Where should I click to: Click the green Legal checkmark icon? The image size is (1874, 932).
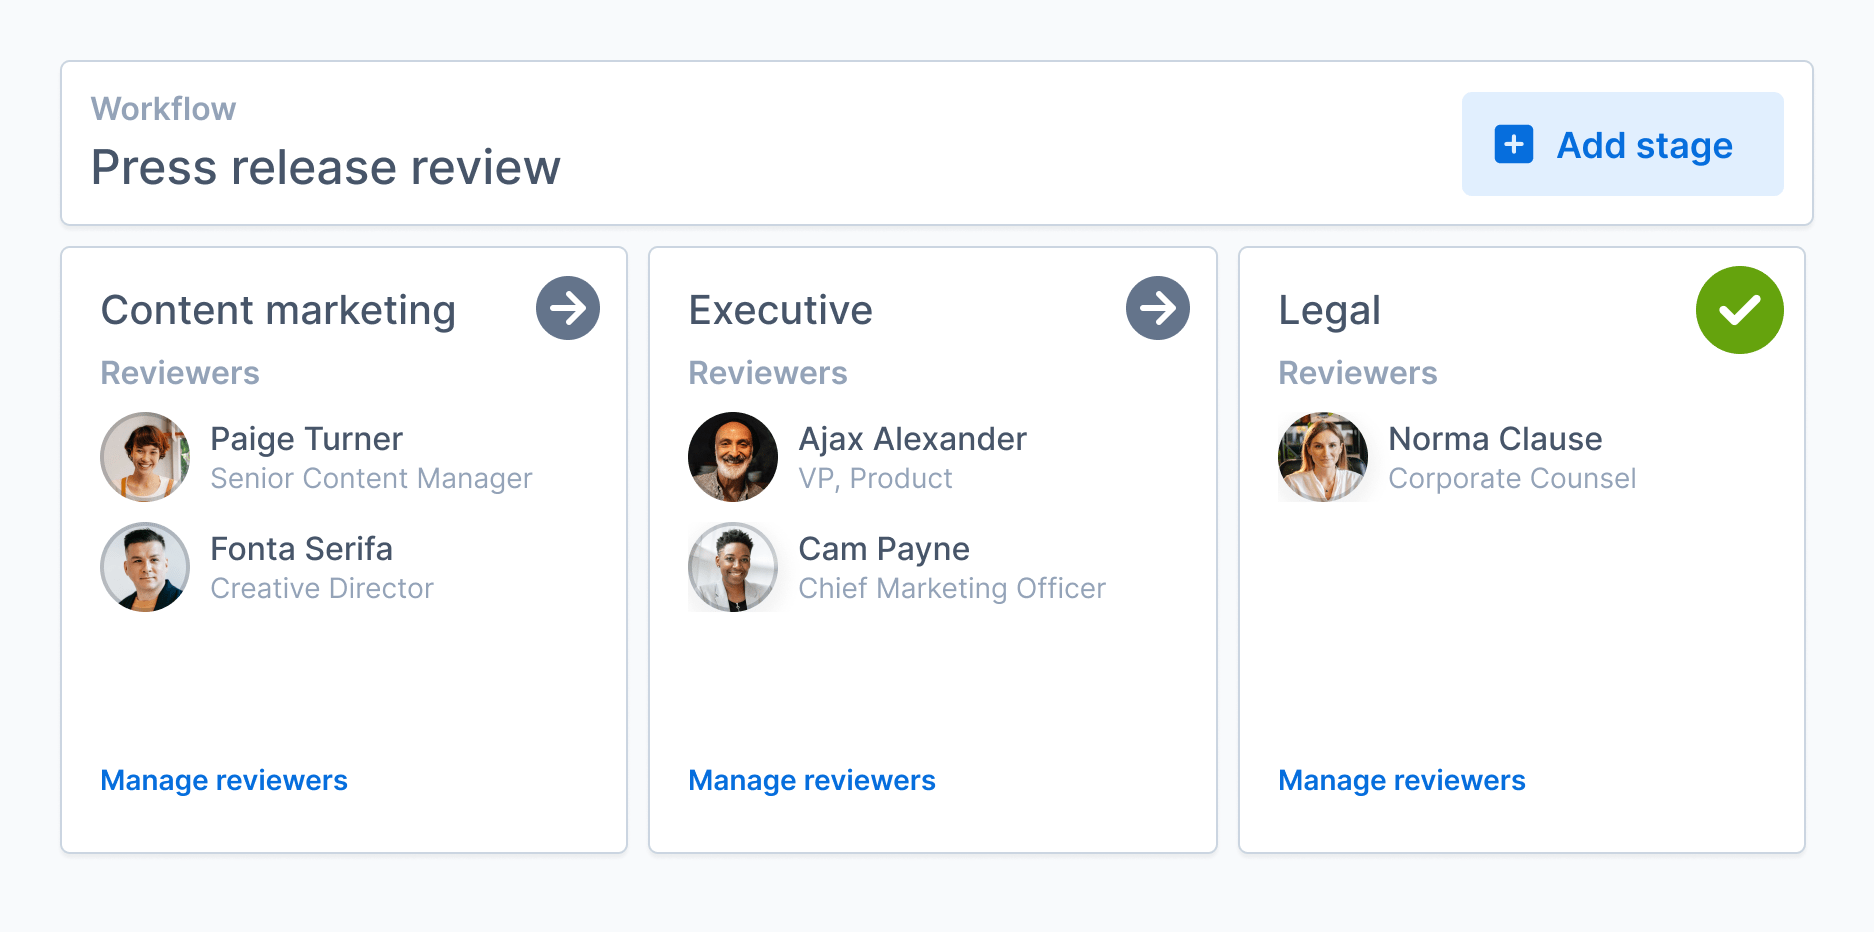point(1739,310)
